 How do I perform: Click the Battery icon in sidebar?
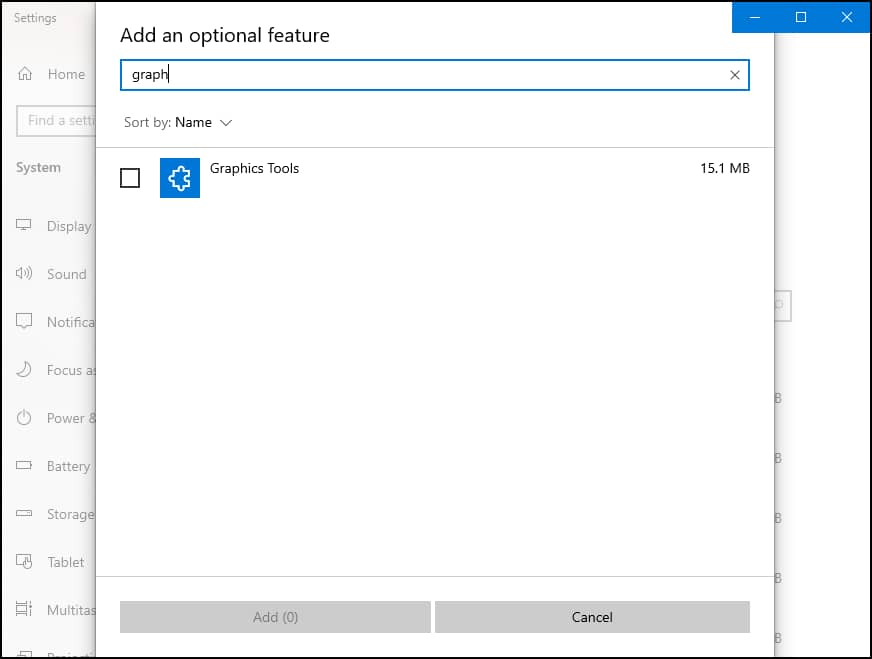(24, 465)
